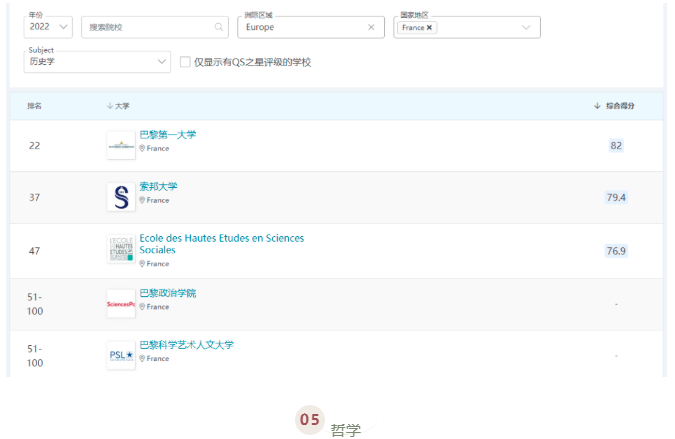Check the QS stars rating only checkbox
Viewport: 675px width, 439px height.
point(185,62)
